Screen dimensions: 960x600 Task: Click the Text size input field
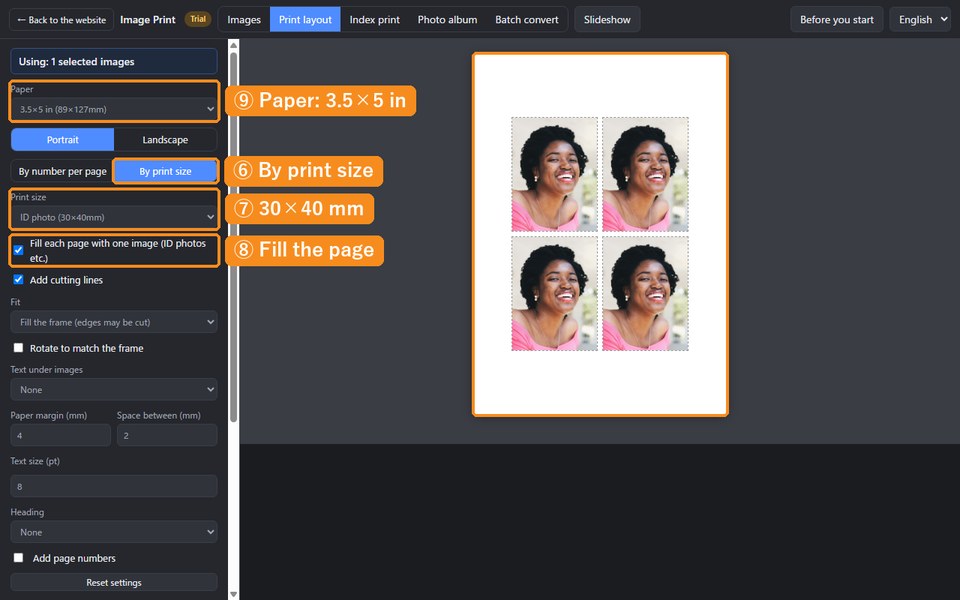[x=114, y=486]
